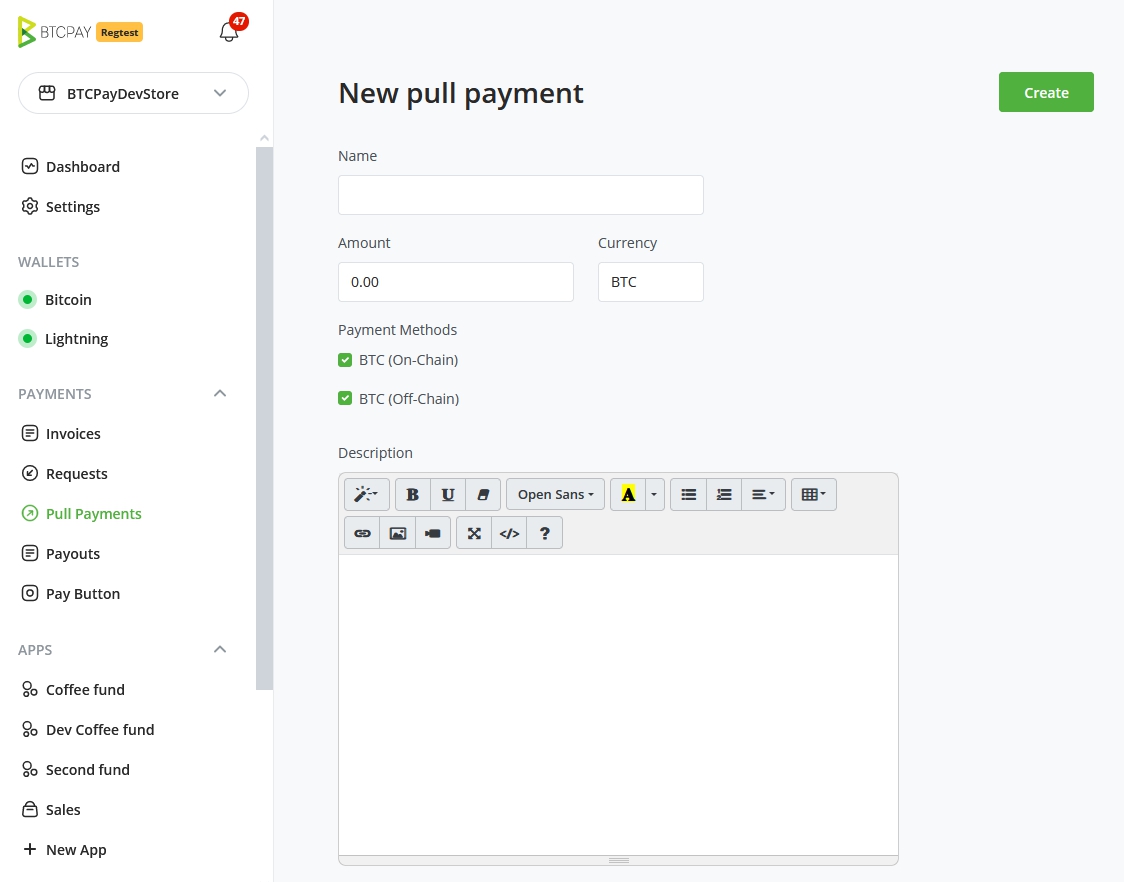Switch to code view in the editor
The image size is (1124, 882).
point(509,533)
